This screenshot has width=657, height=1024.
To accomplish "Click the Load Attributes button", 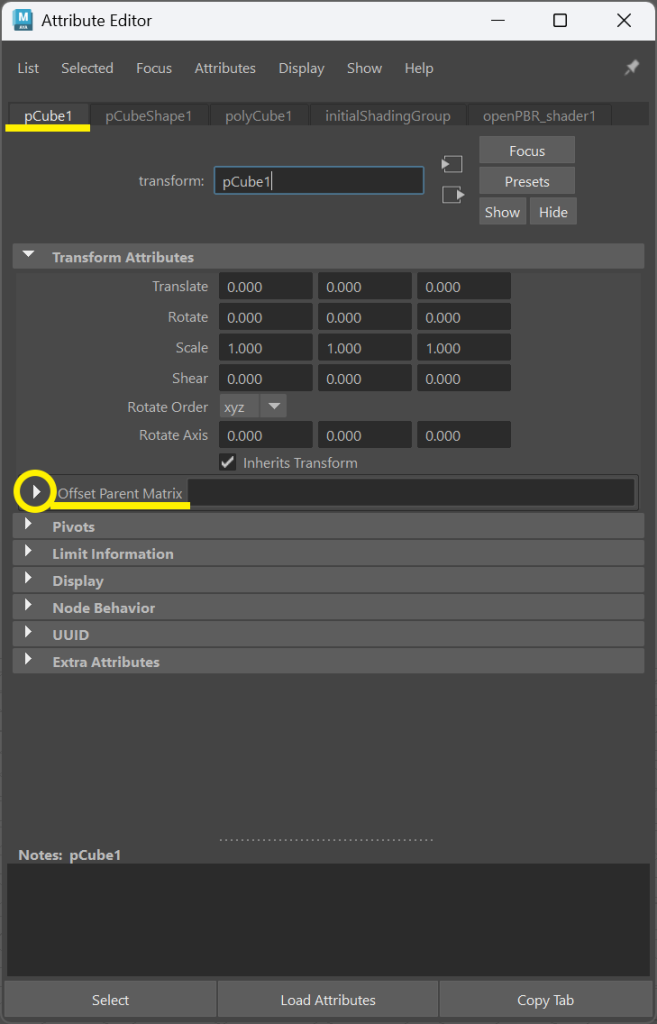I will [328, 1000].
